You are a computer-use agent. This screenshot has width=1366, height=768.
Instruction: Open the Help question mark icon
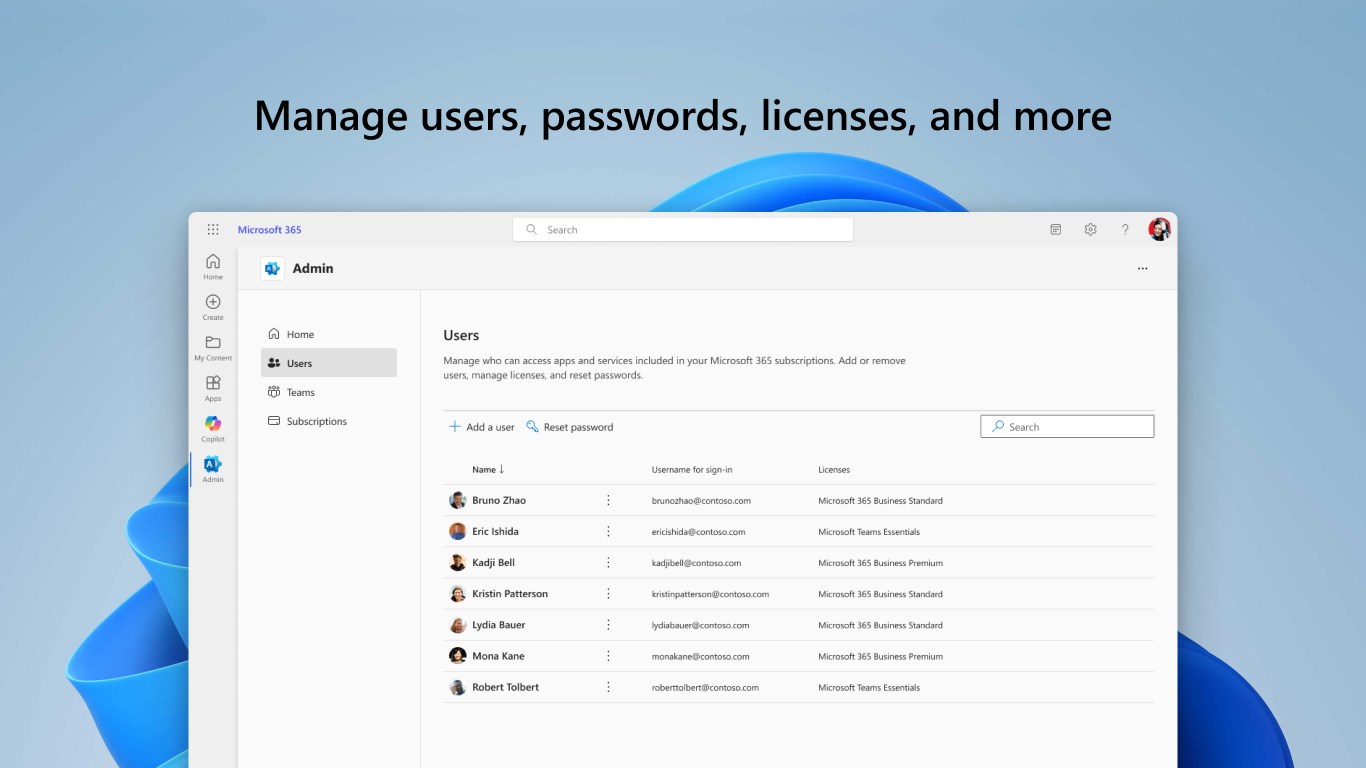pyautogui.click(x=1125, y=230)
